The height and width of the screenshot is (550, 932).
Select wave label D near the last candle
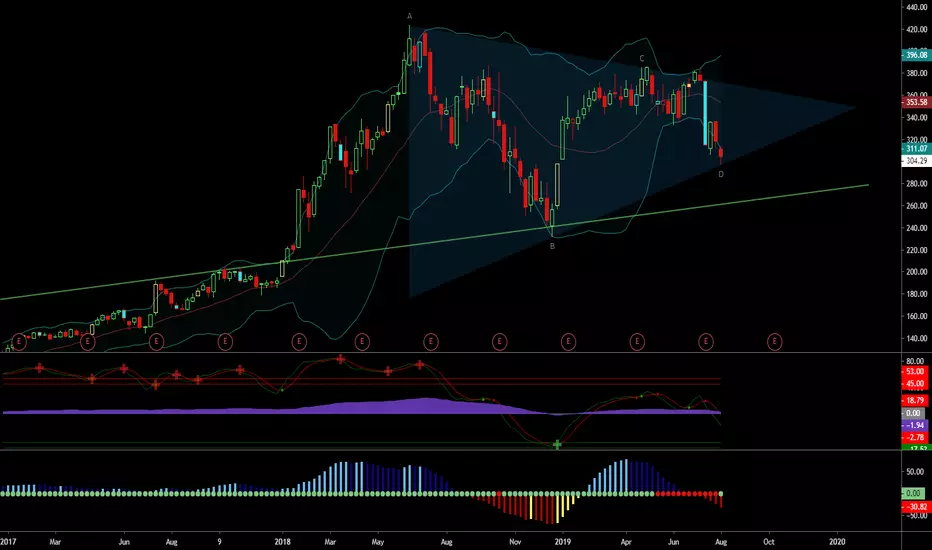click(x=721, y=174)
